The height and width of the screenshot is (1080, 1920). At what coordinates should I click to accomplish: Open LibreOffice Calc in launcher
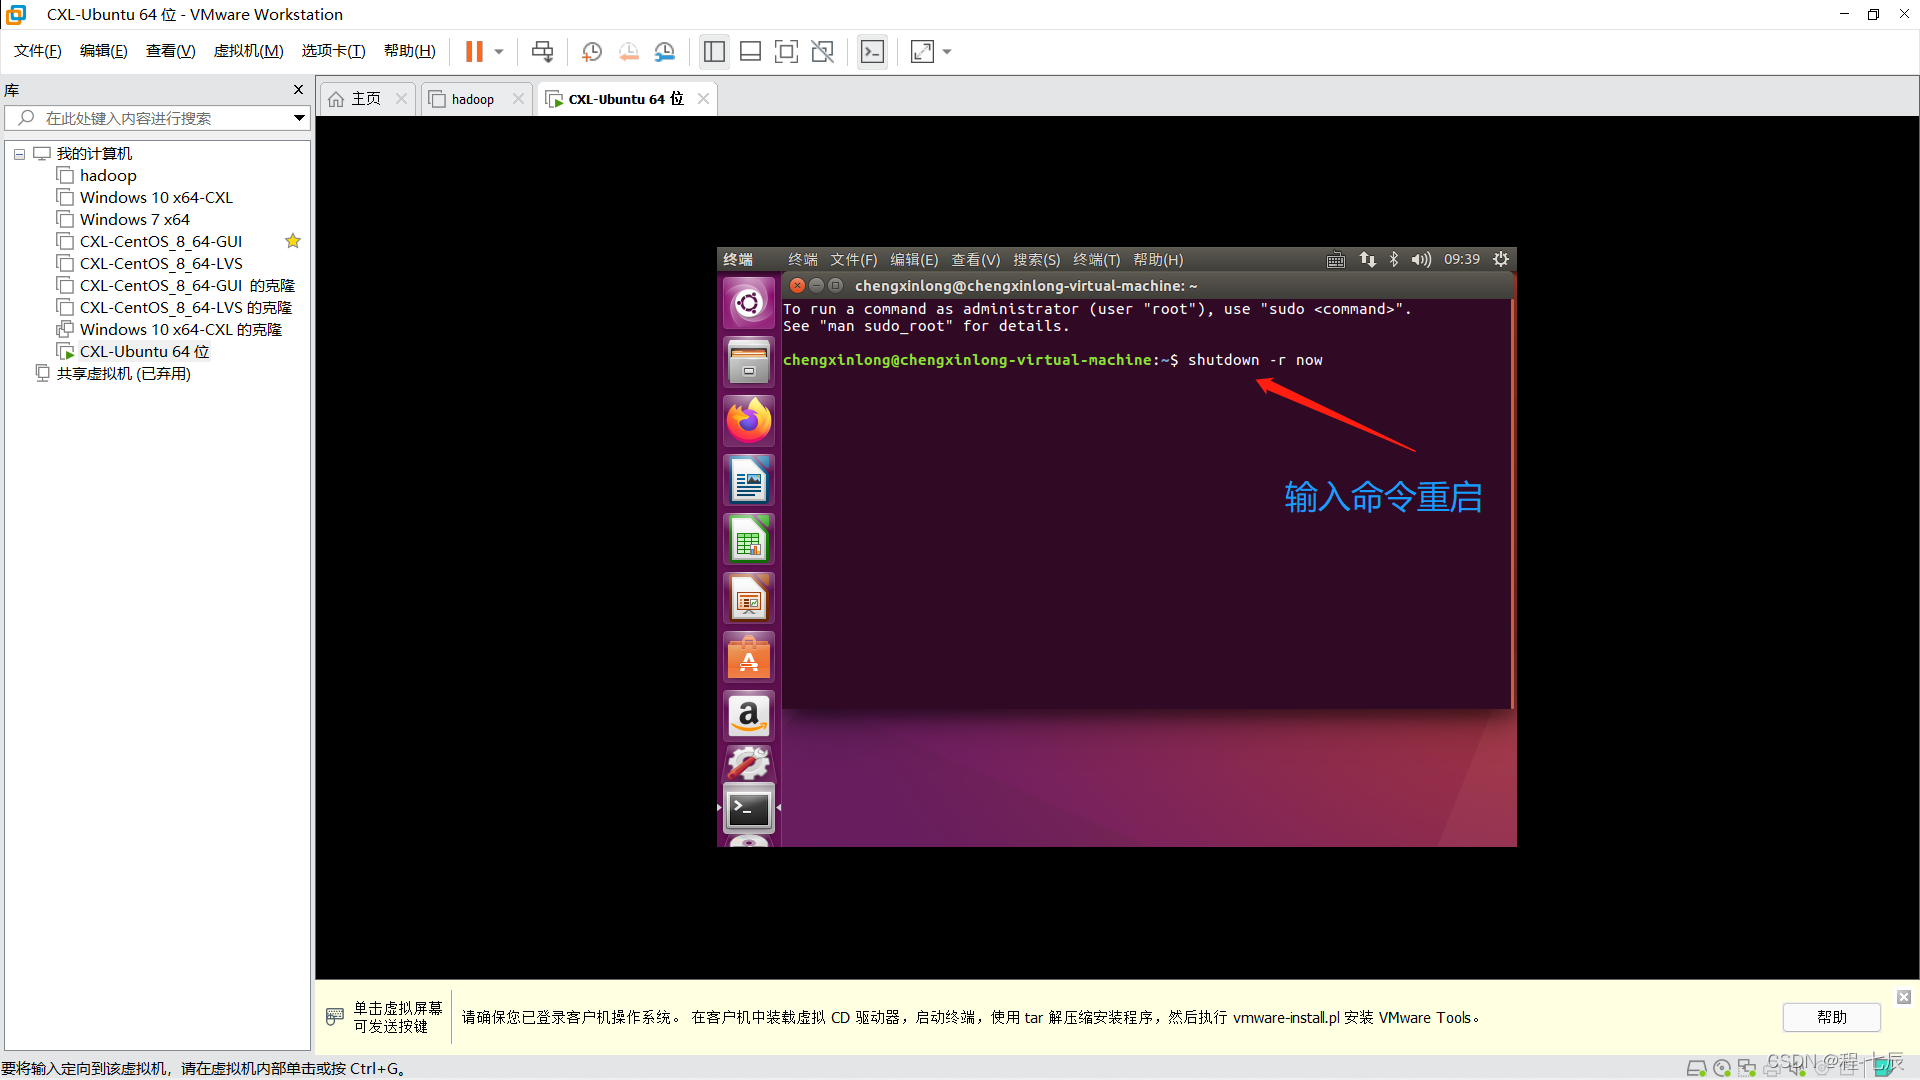tap(748, 539)
